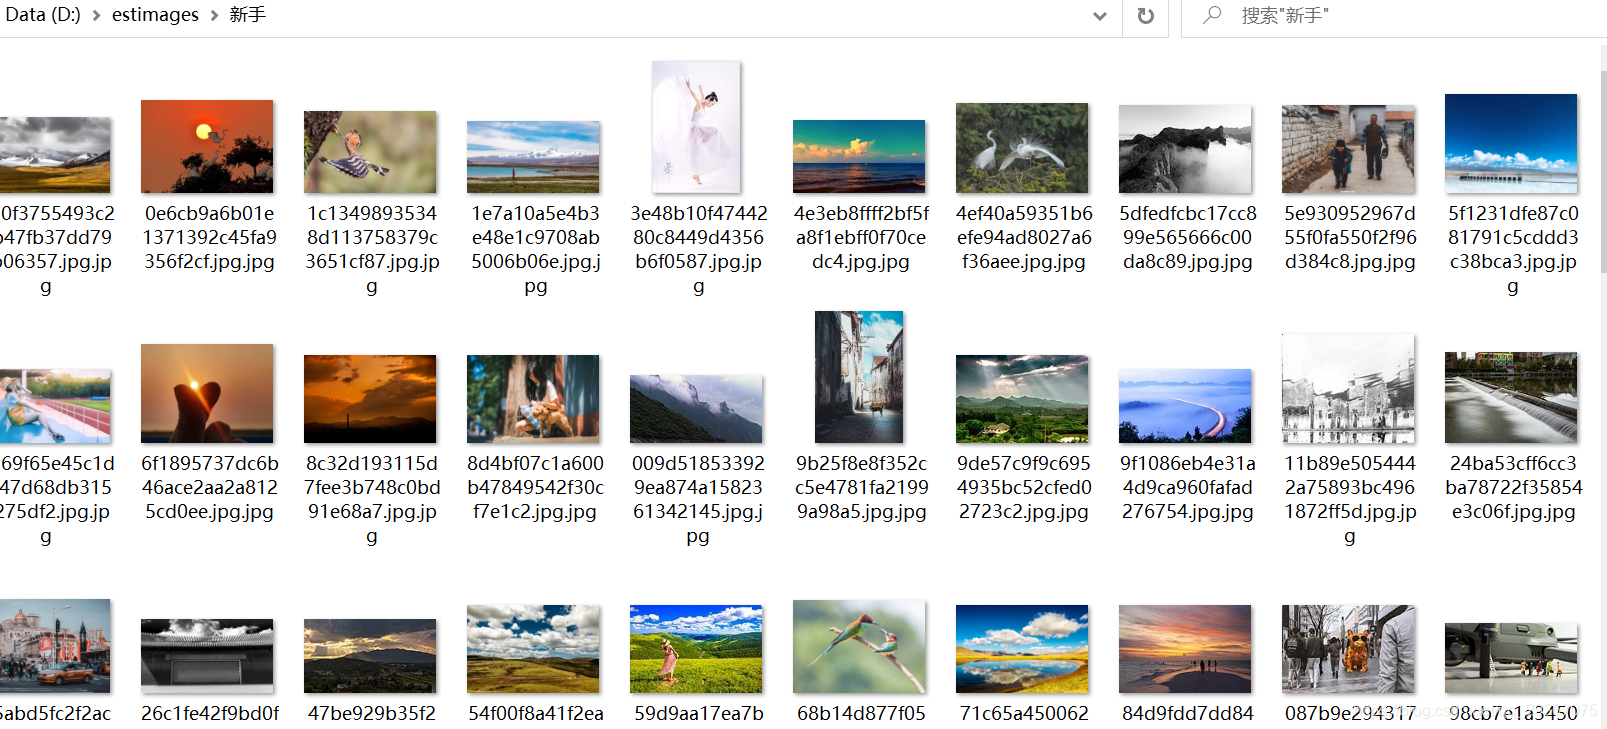Select the girl with dog thumbnail 8d4bf07c1a600

tap(533, 399)
